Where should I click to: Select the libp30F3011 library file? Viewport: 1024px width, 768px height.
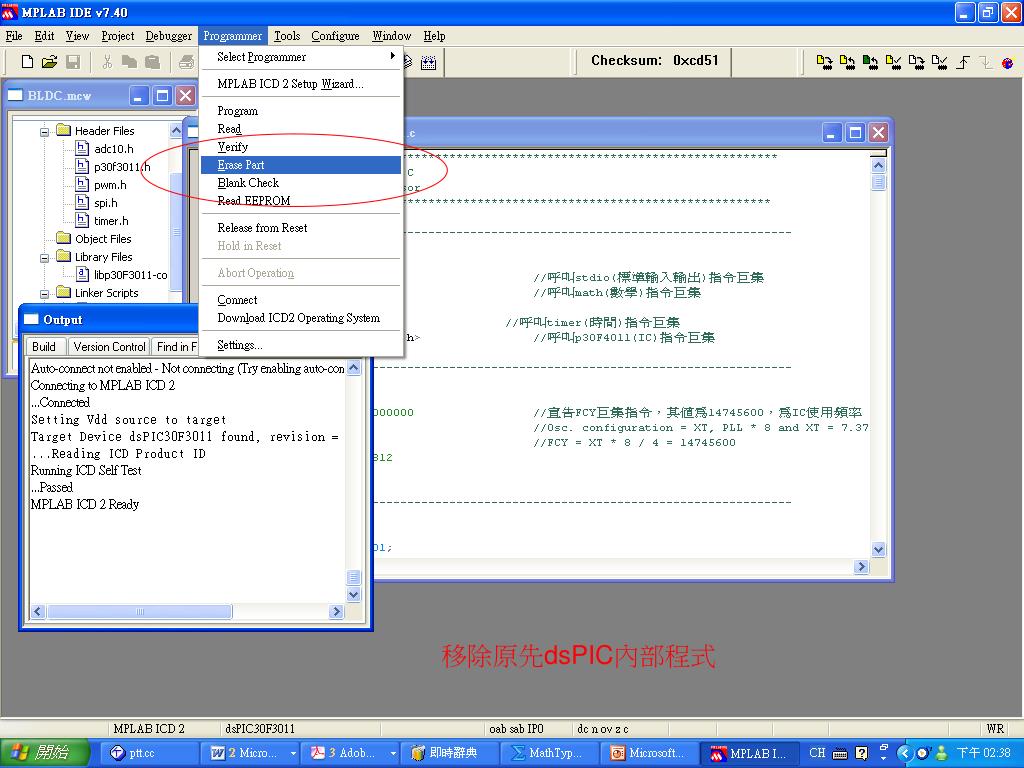[130, 275]
